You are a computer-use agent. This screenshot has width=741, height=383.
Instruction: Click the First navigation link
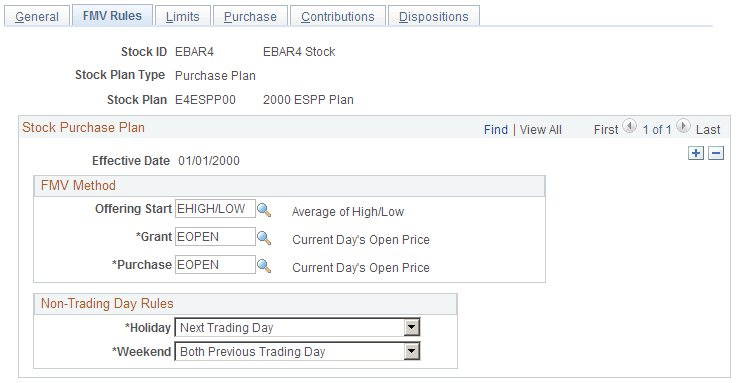point(606,130)
